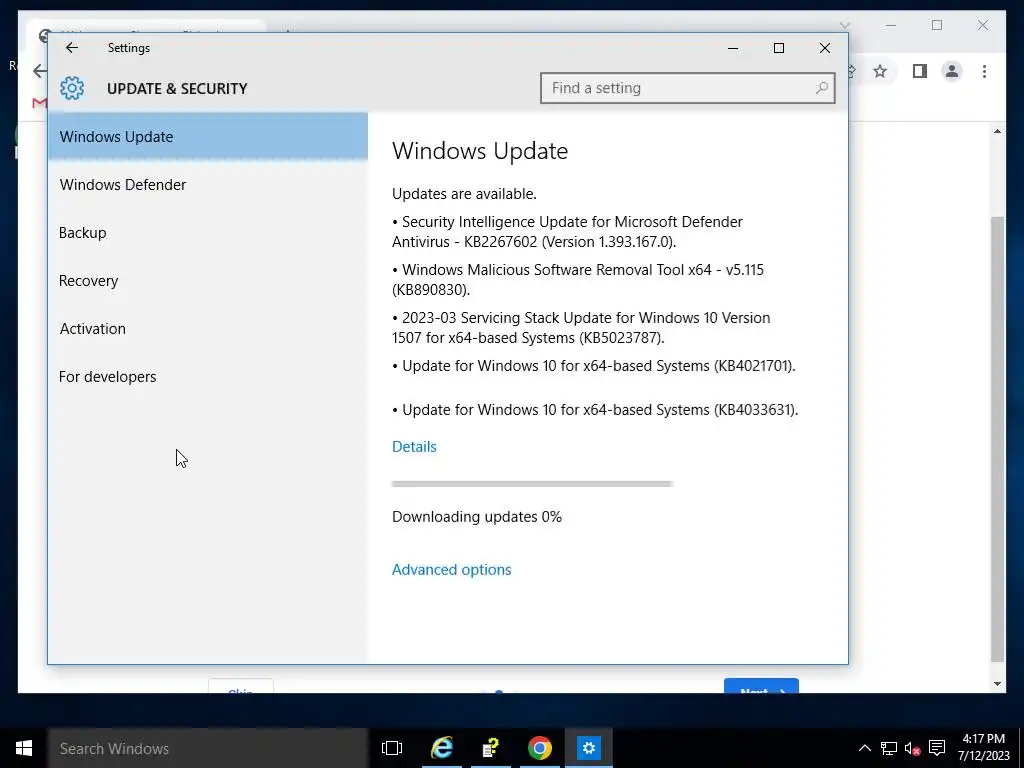Open Chrome tab search dropdown chevron
Viewport: 1024px width, 768px height.
click(x=844, y=25)
